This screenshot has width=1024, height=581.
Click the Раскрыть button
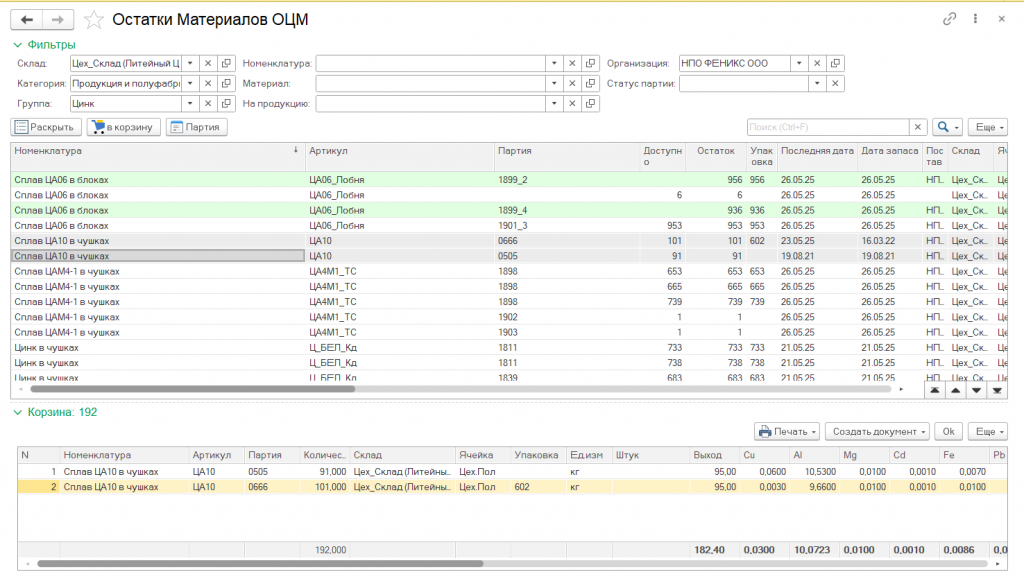pyautogui.click(x=46, y=127)
